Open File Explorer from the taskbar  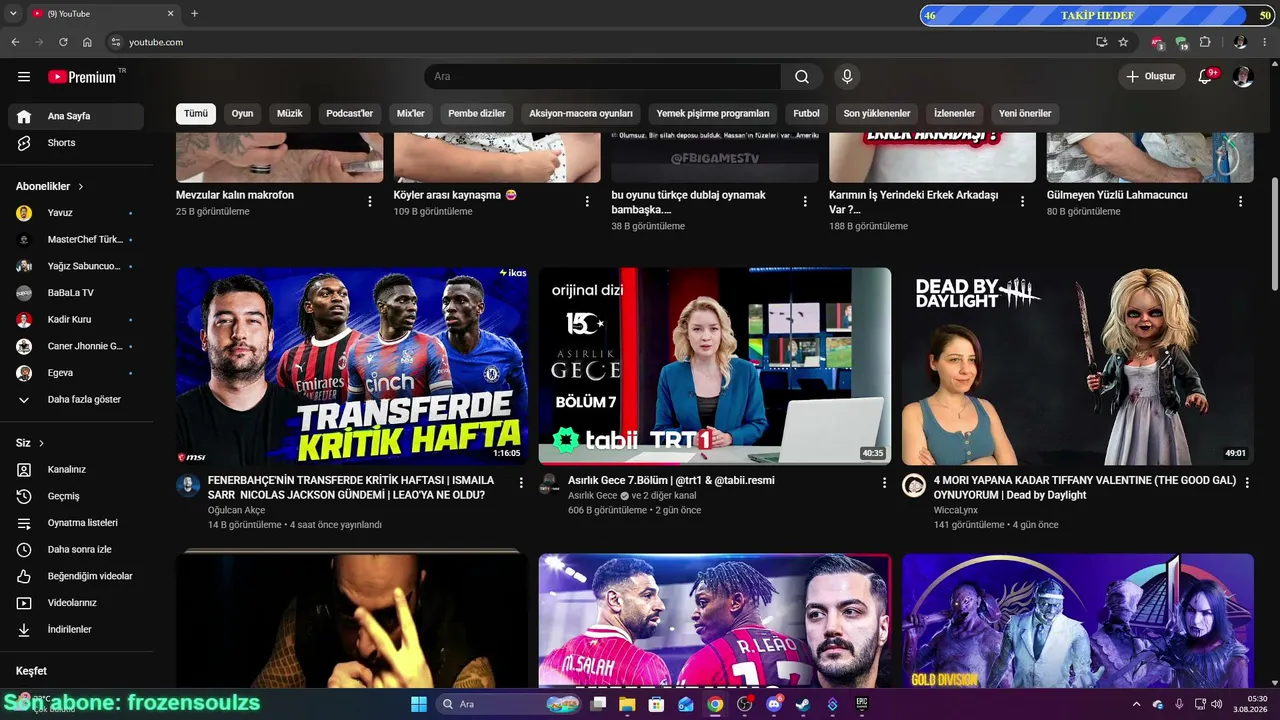(627, 704)
